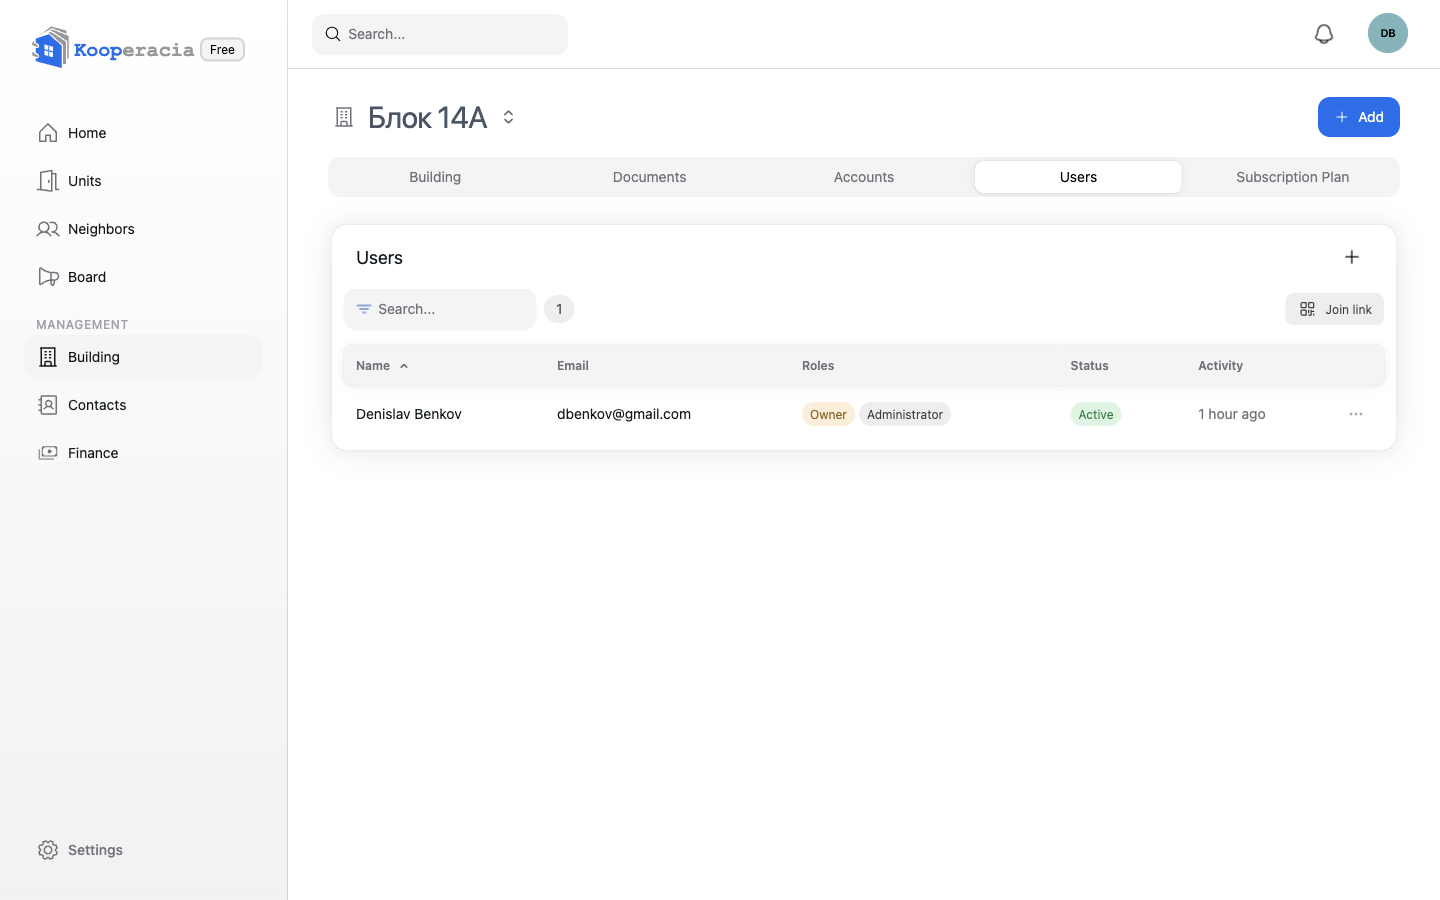Select Building under Management
Image resolution: width=1440 pixels, height=900 pixels.
143,357
